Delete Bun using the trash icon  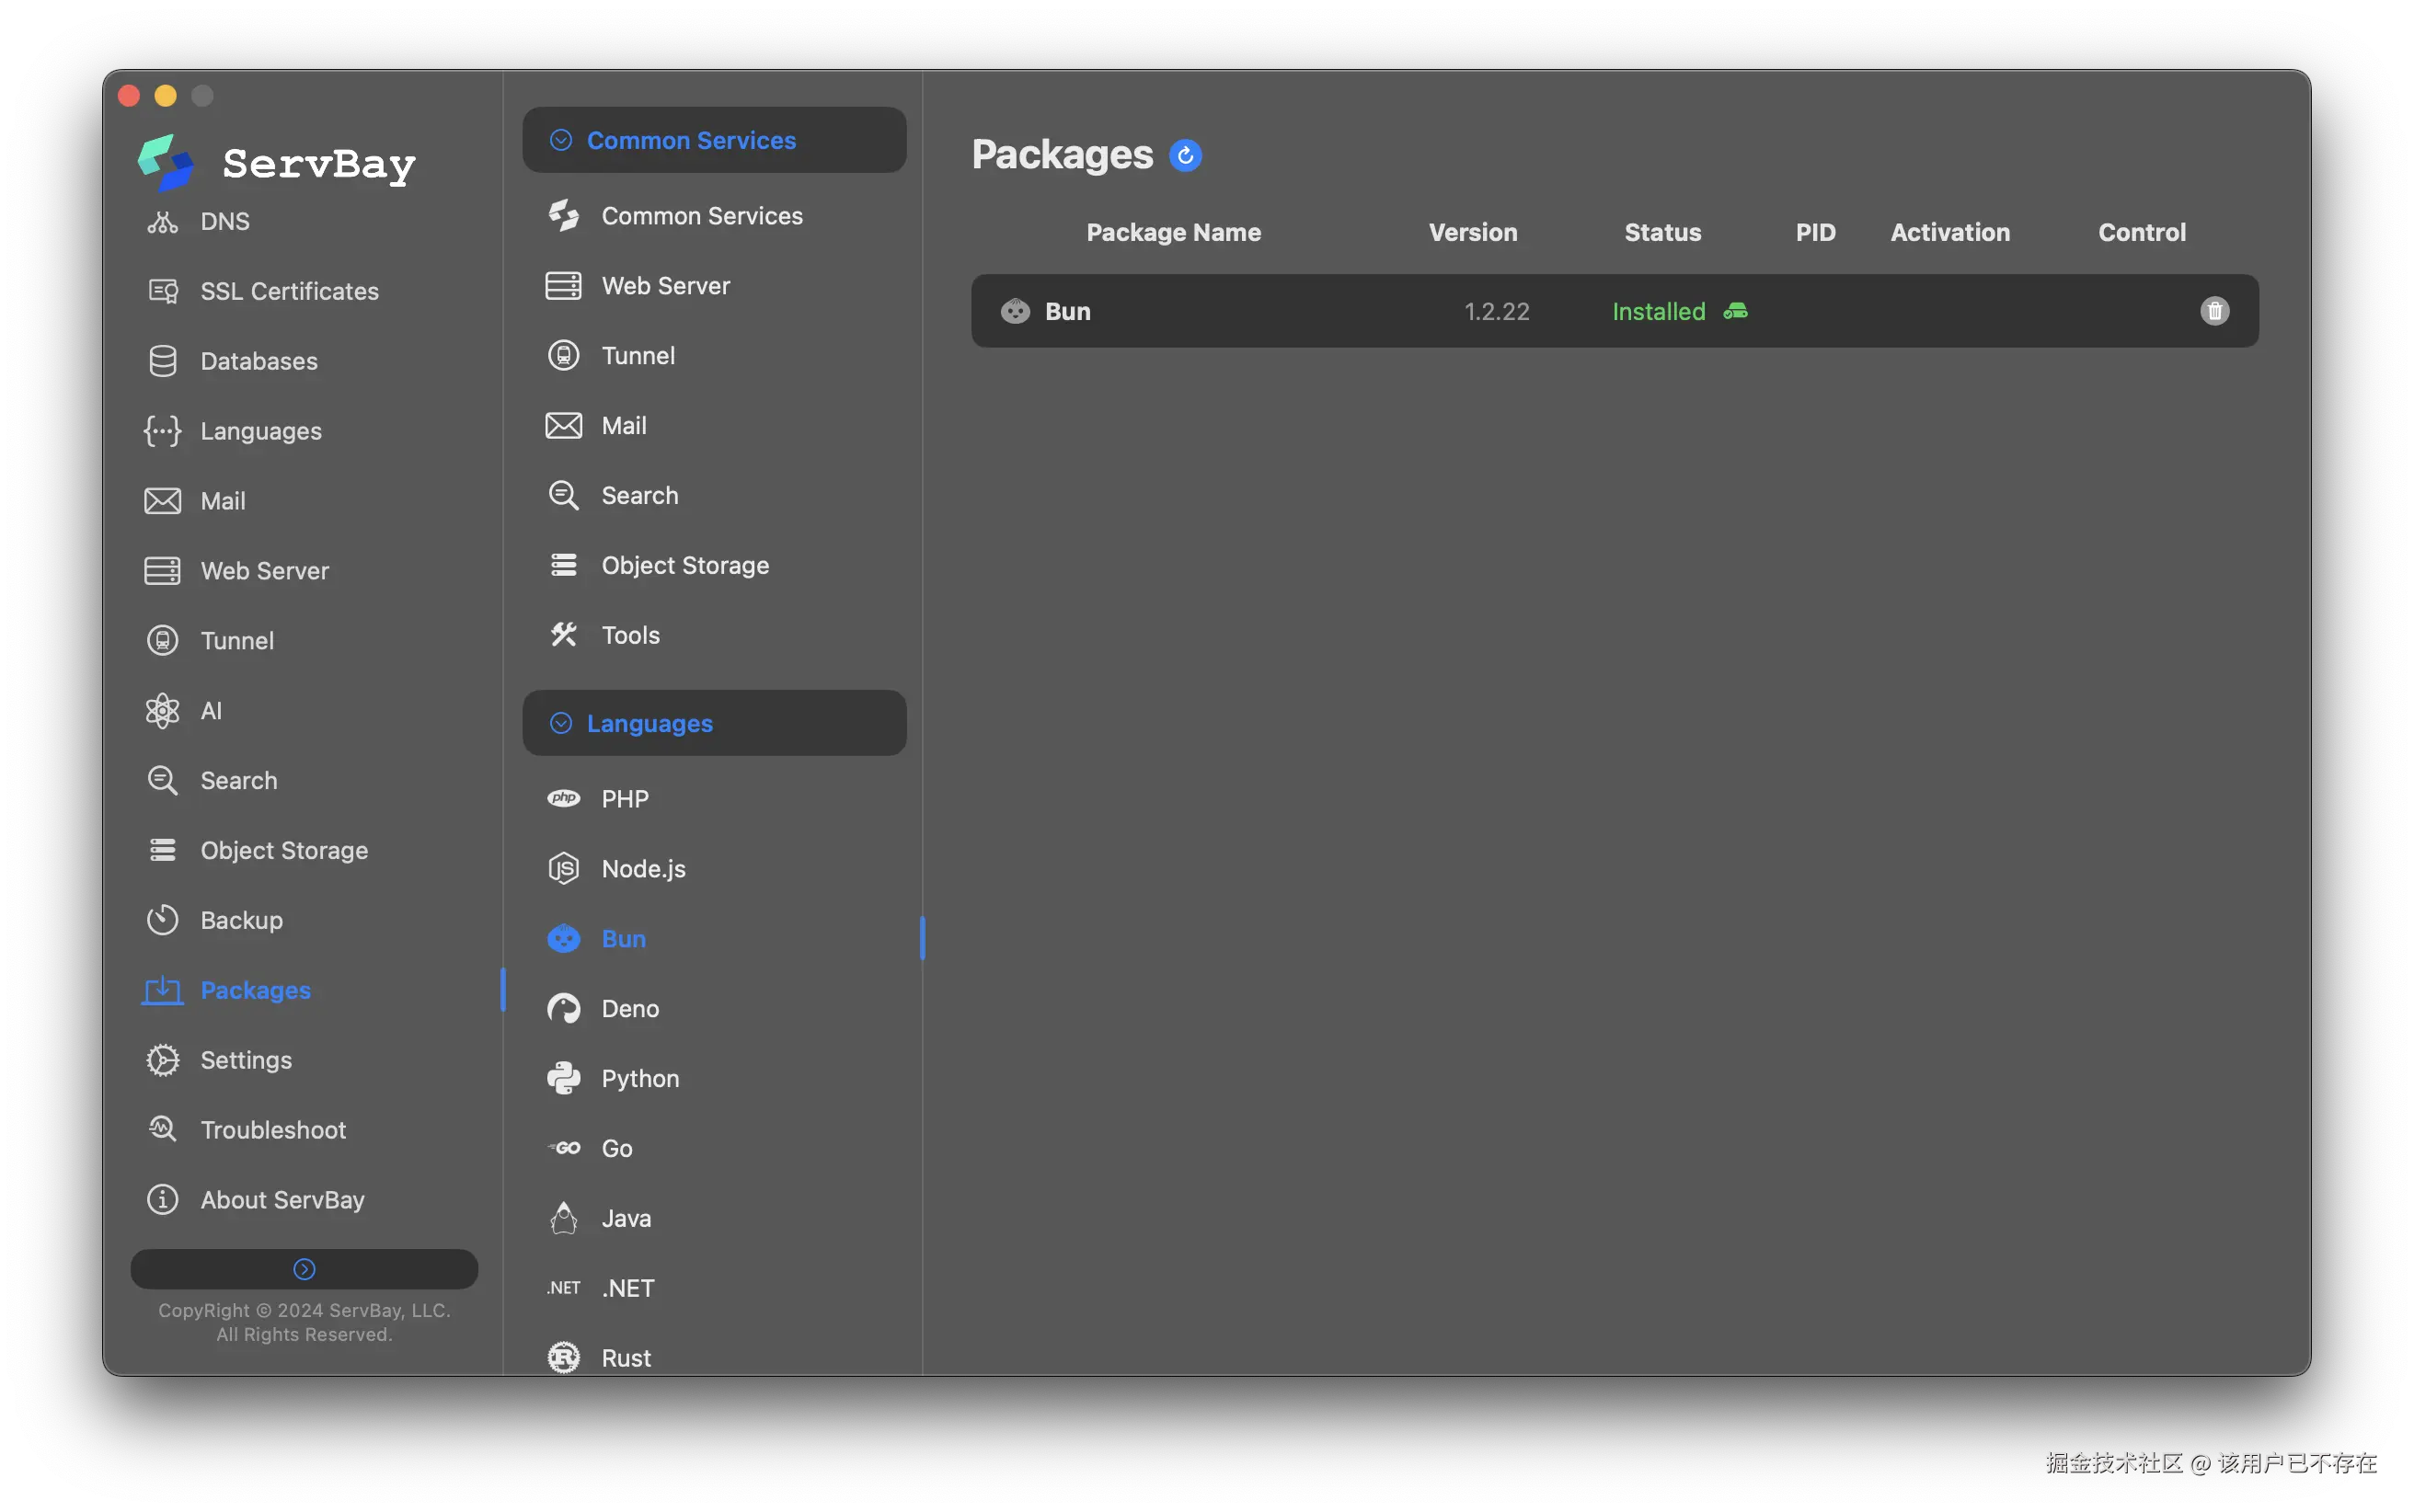pyautogui.click(x=2214, y=311)
